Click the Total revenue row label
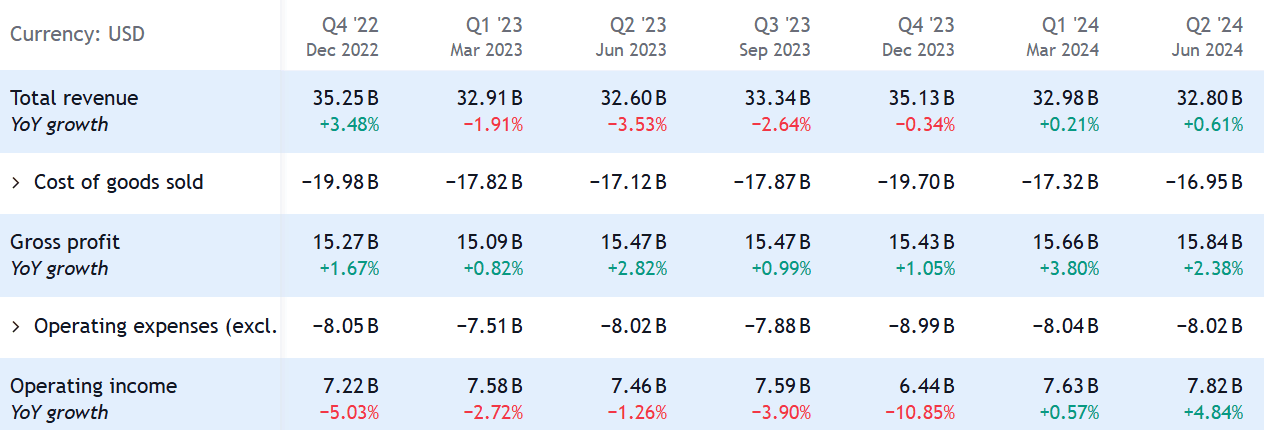This screenshot has height=430, width=1264. pyautogui.click(x=74, y=98)
